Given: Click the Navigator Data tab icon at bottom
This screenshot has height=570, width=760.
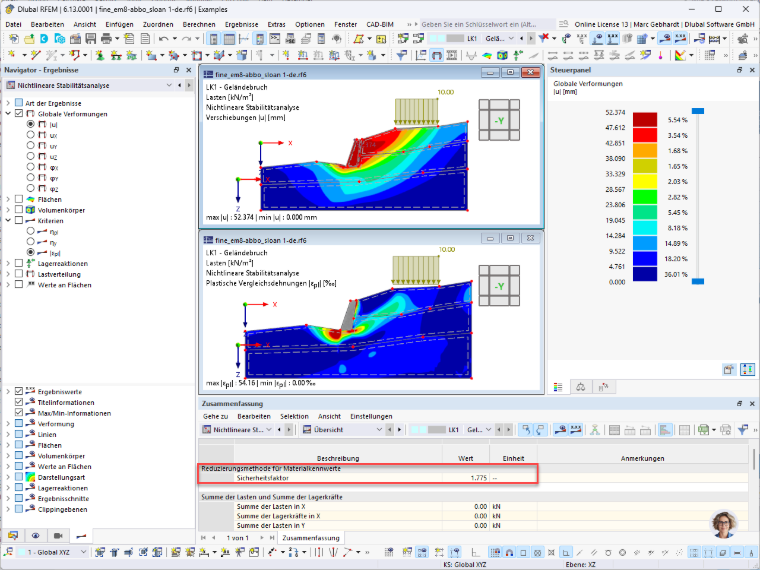Looking at the screenshot, I should click(x=13, y=536).
